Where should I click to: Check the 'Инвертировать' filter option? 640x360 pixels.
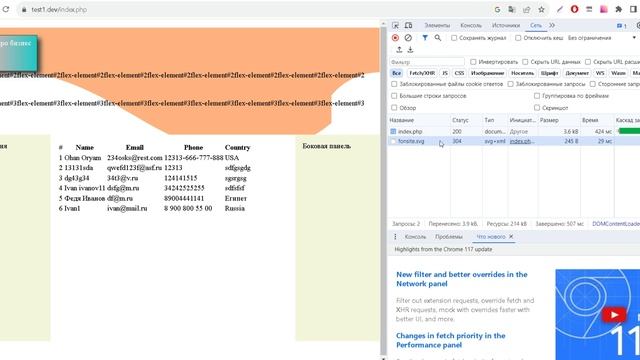click(473, 62)
